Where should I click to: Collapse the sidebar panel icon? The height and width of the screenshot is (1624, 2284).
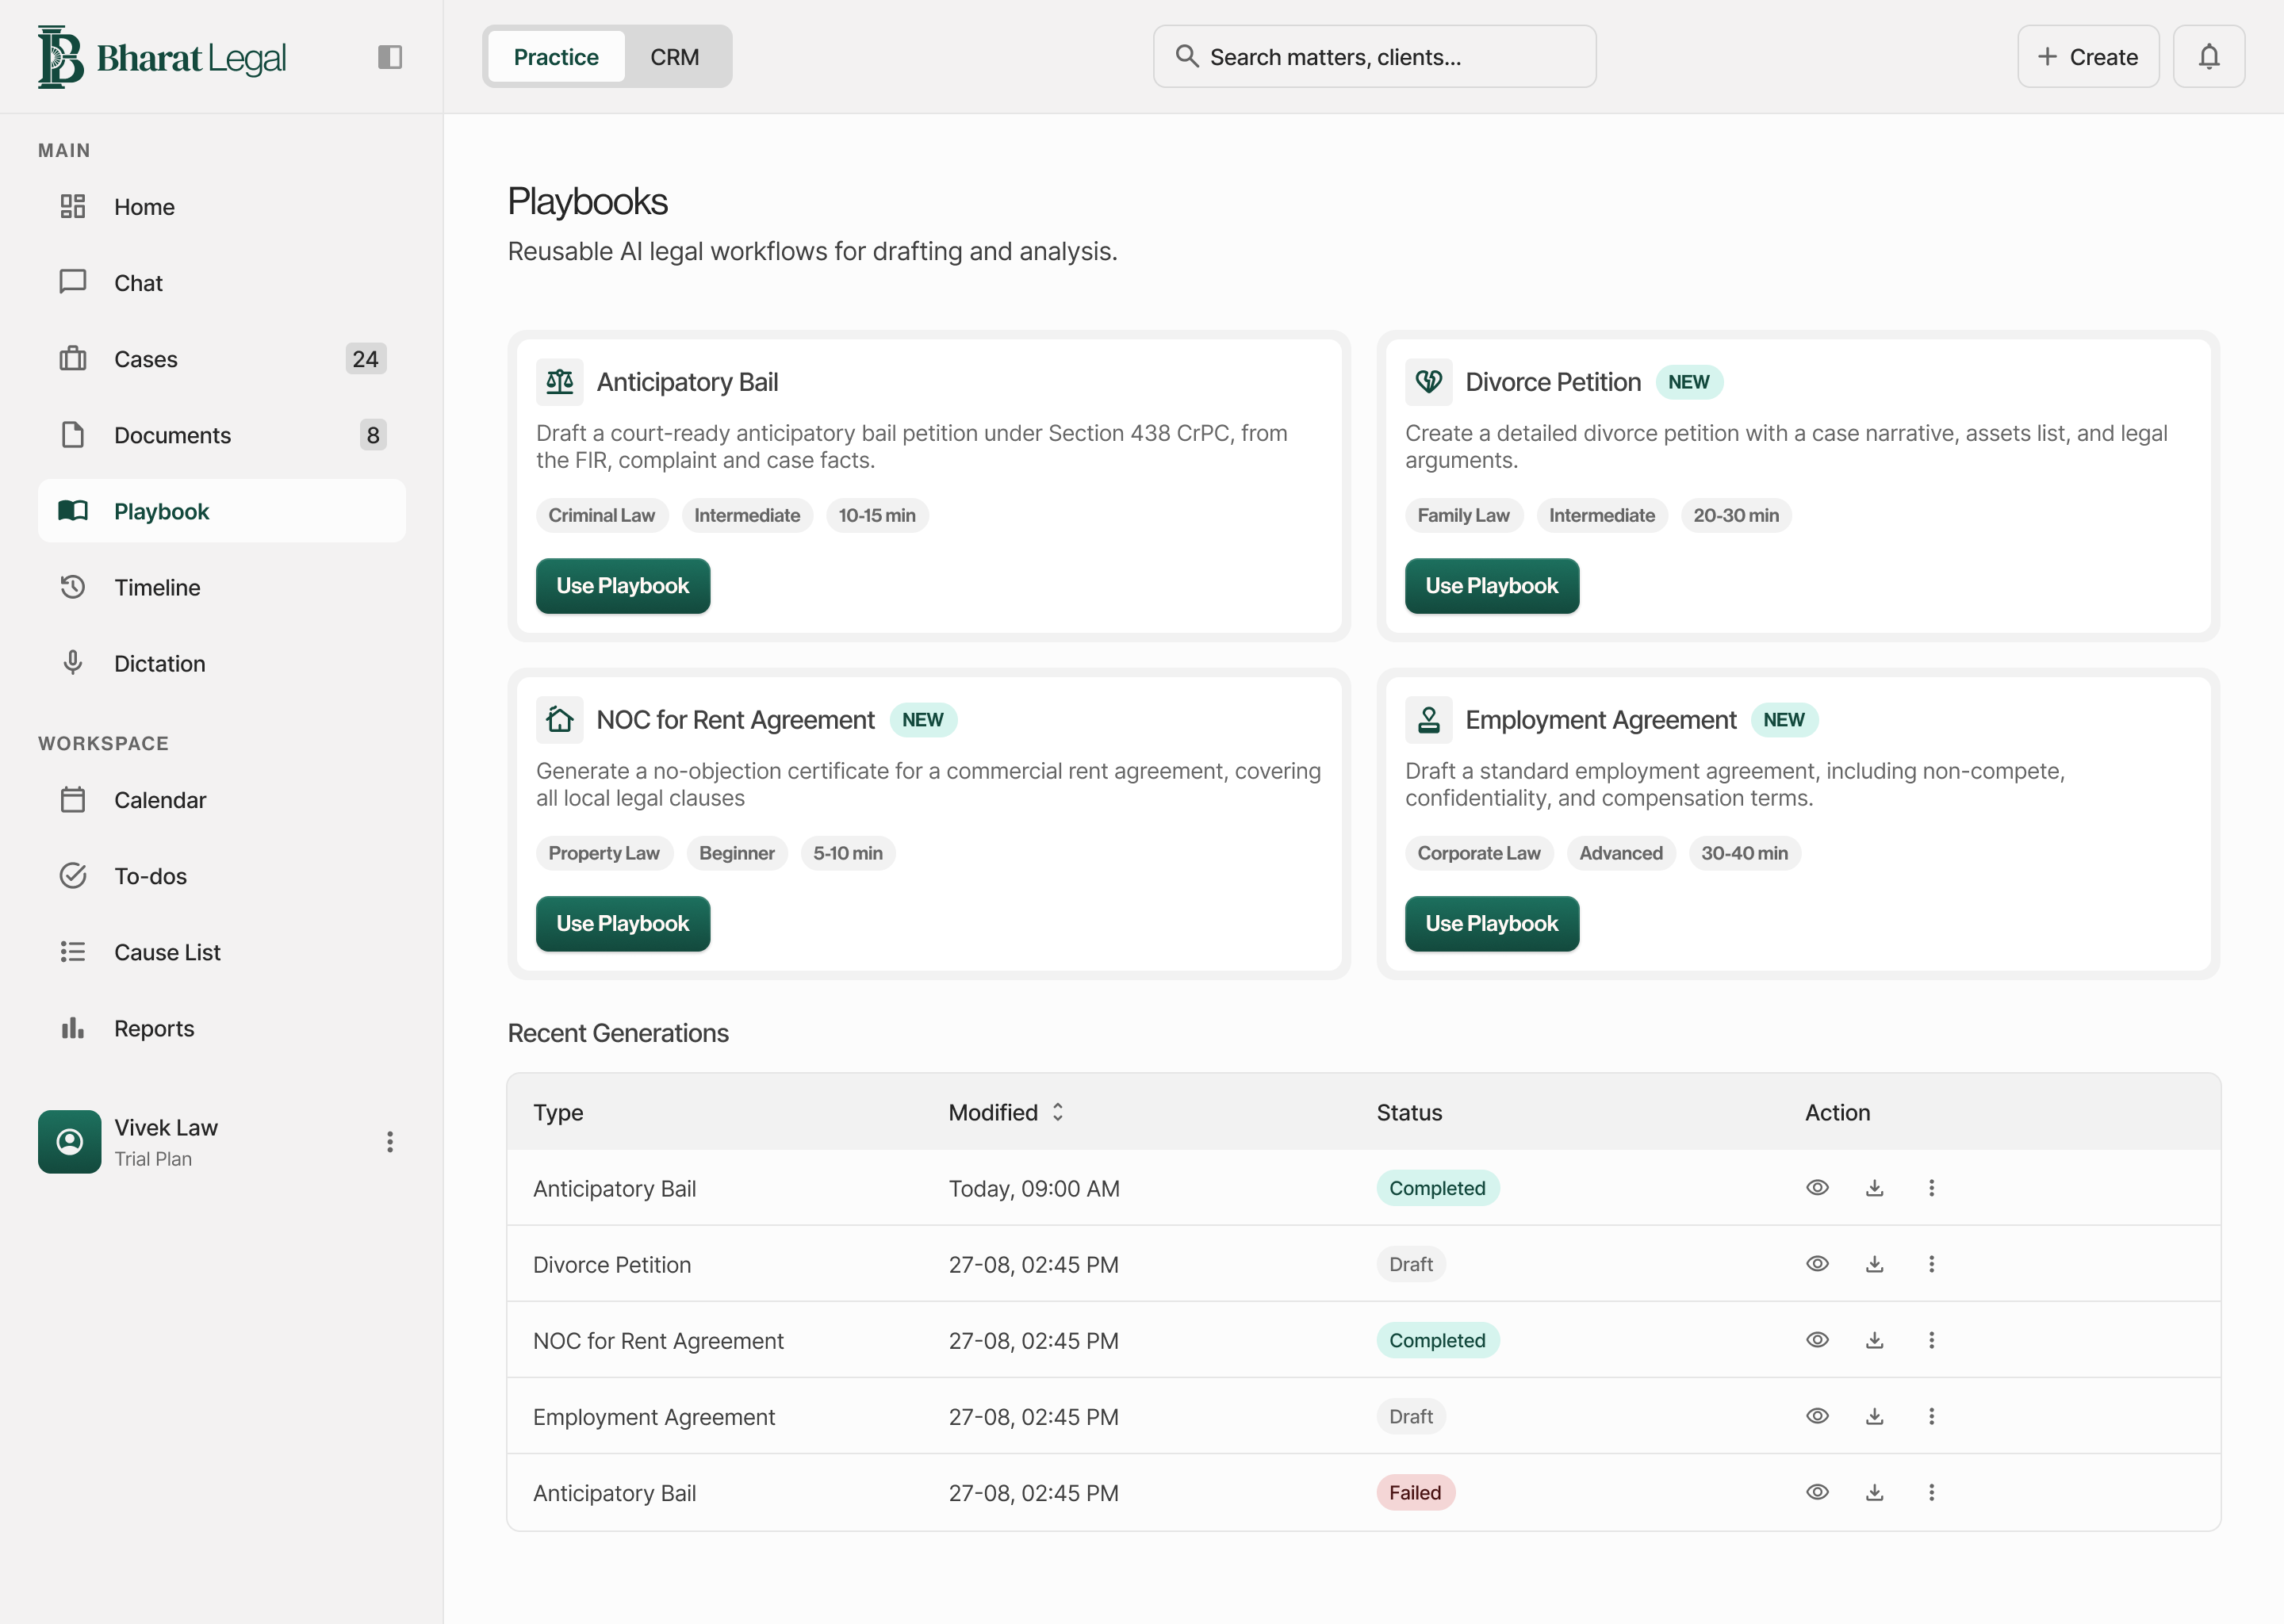click(x=390, y=57)
